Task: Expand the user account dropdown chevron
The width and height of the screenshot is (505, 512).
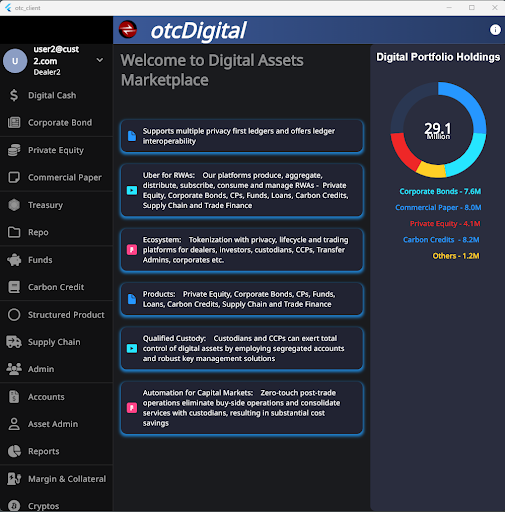Action: click(100, 60)
